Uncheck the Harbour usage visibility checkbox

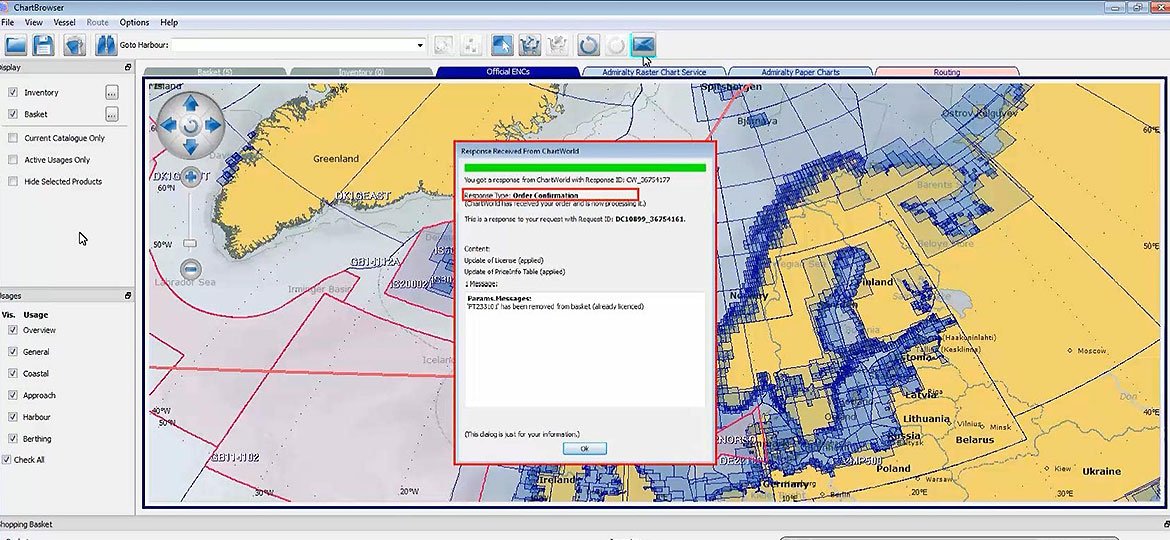tap(13, 417)
